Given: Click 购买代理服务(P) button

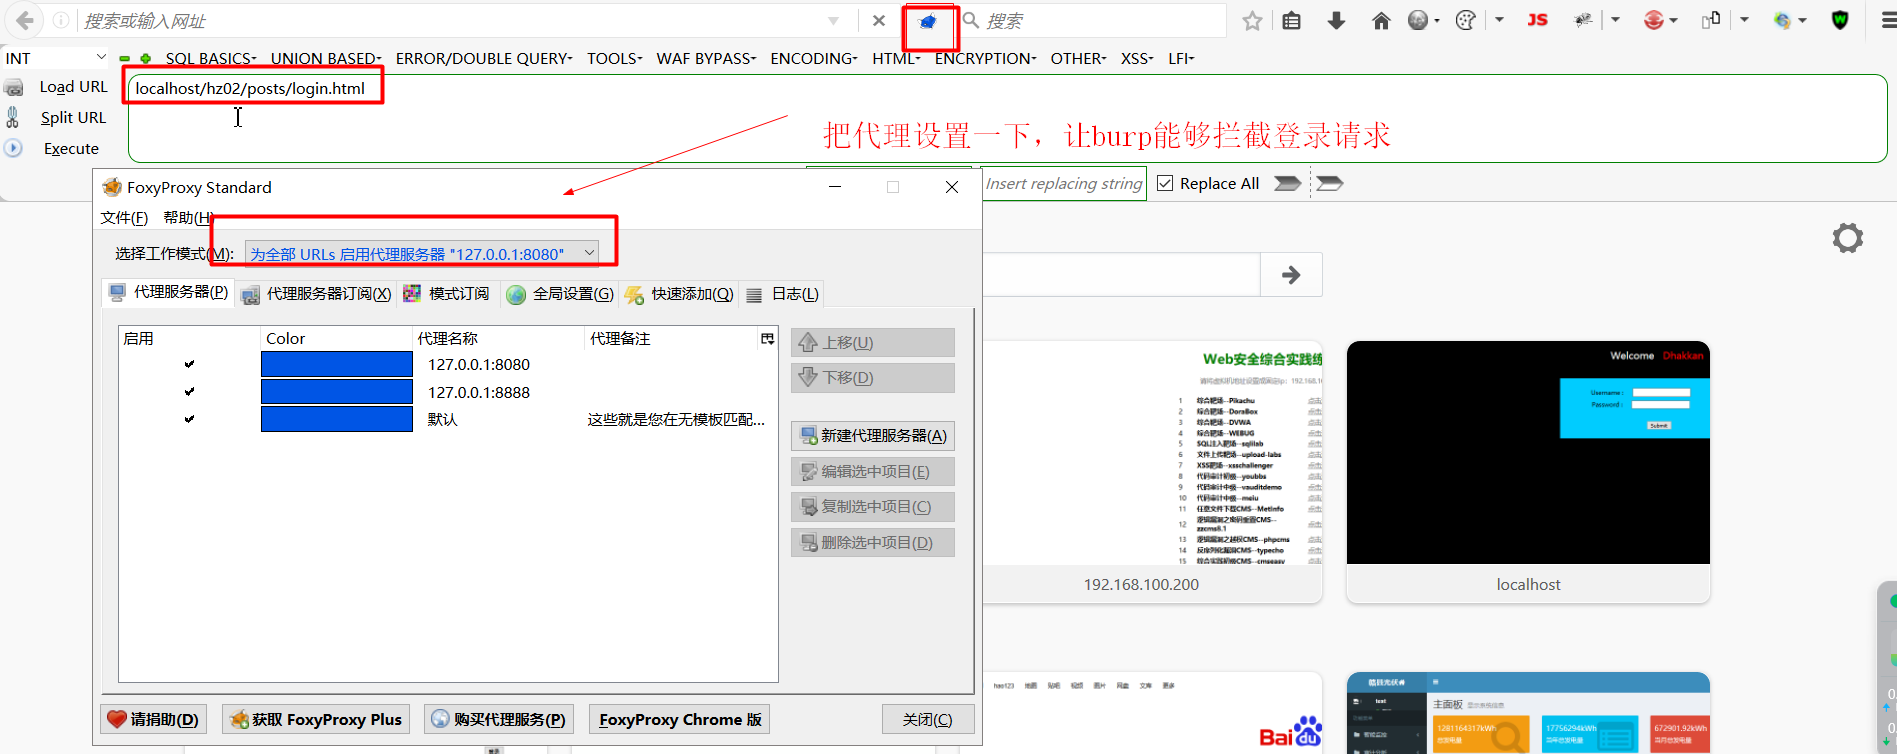Looking at the screenshot, I should (x=498, y=719).
